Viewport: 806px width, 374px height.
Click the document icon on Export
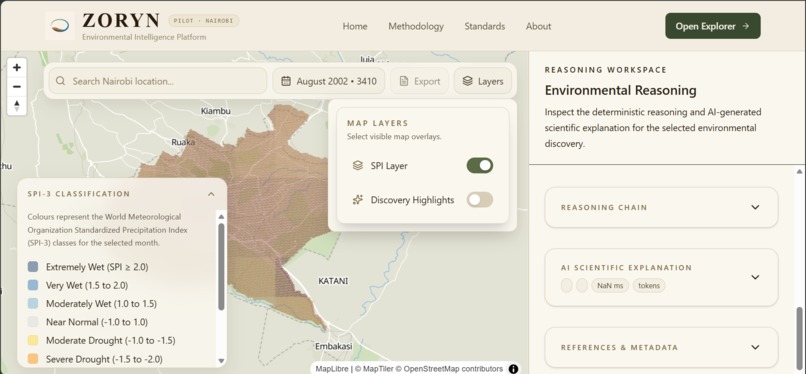pos(404,81)
